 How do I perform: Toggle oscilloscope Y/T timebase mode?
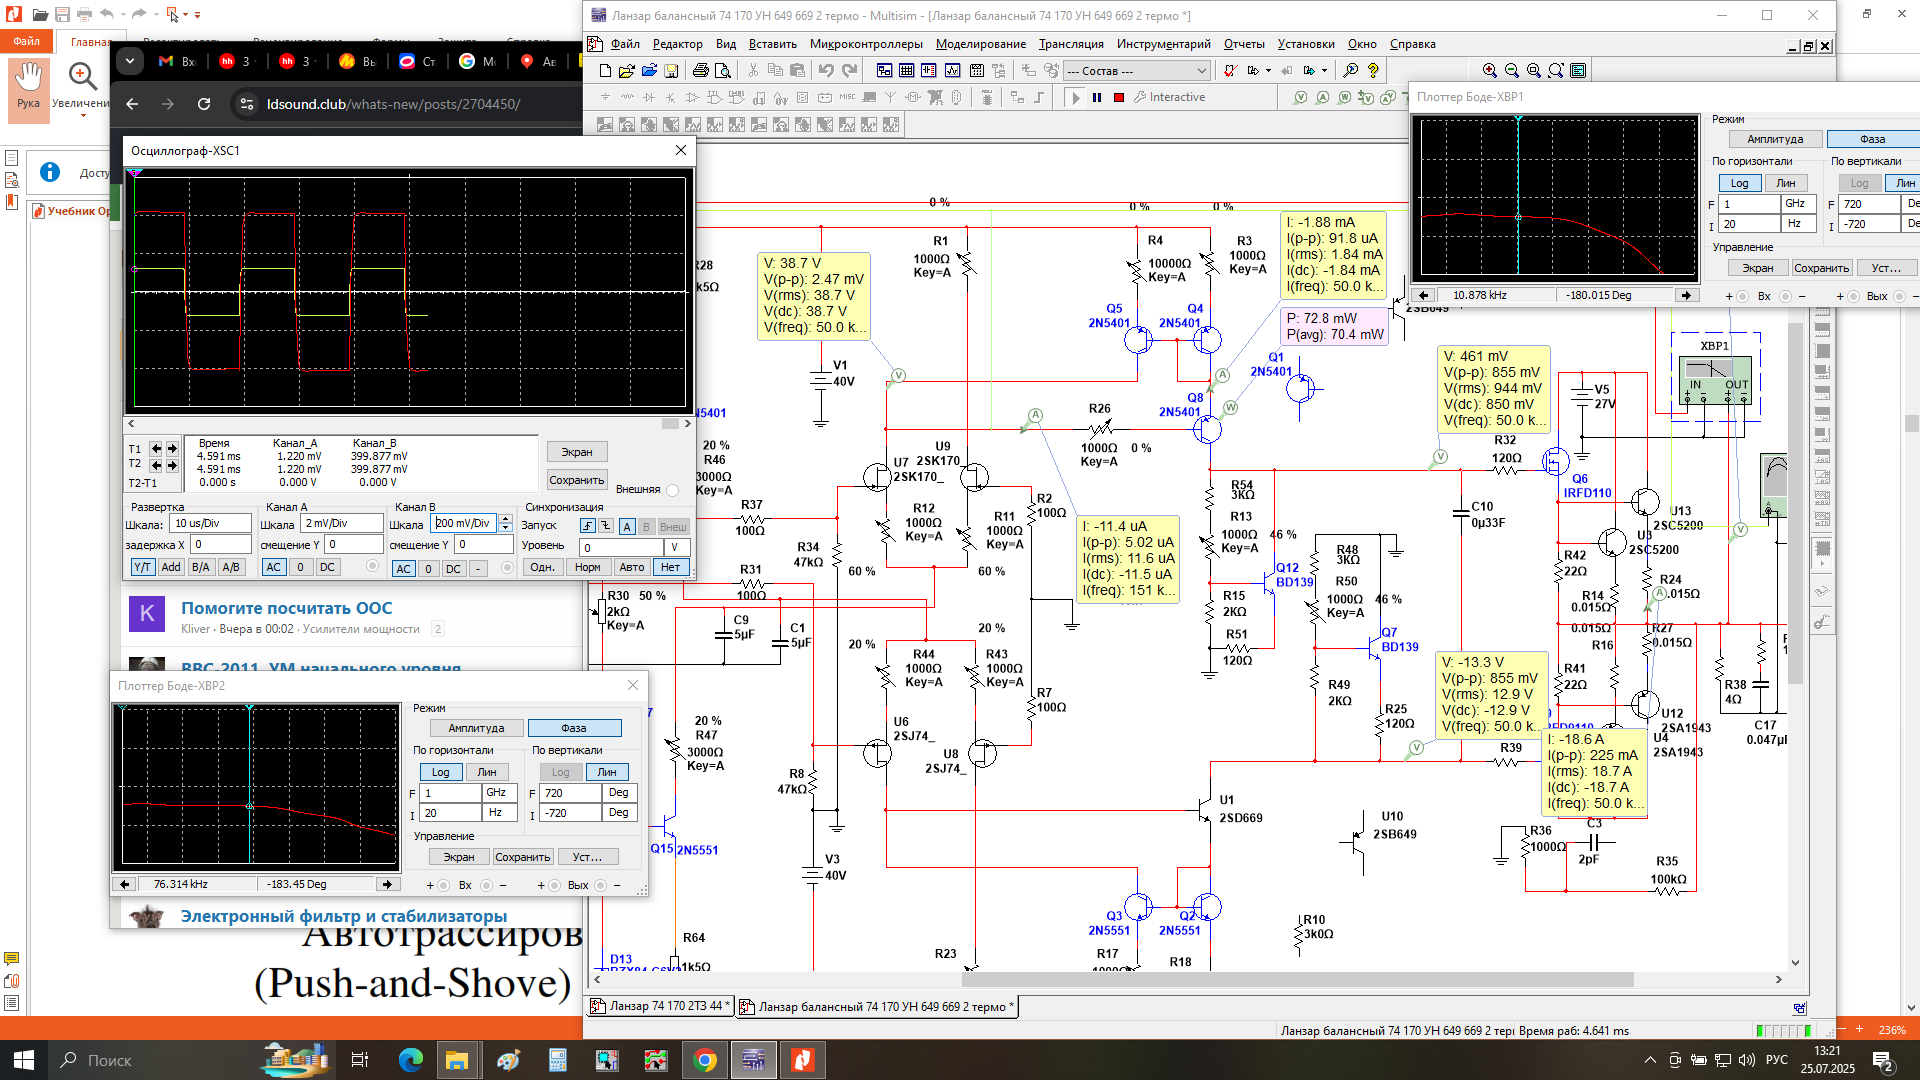(x=142, y=567)
